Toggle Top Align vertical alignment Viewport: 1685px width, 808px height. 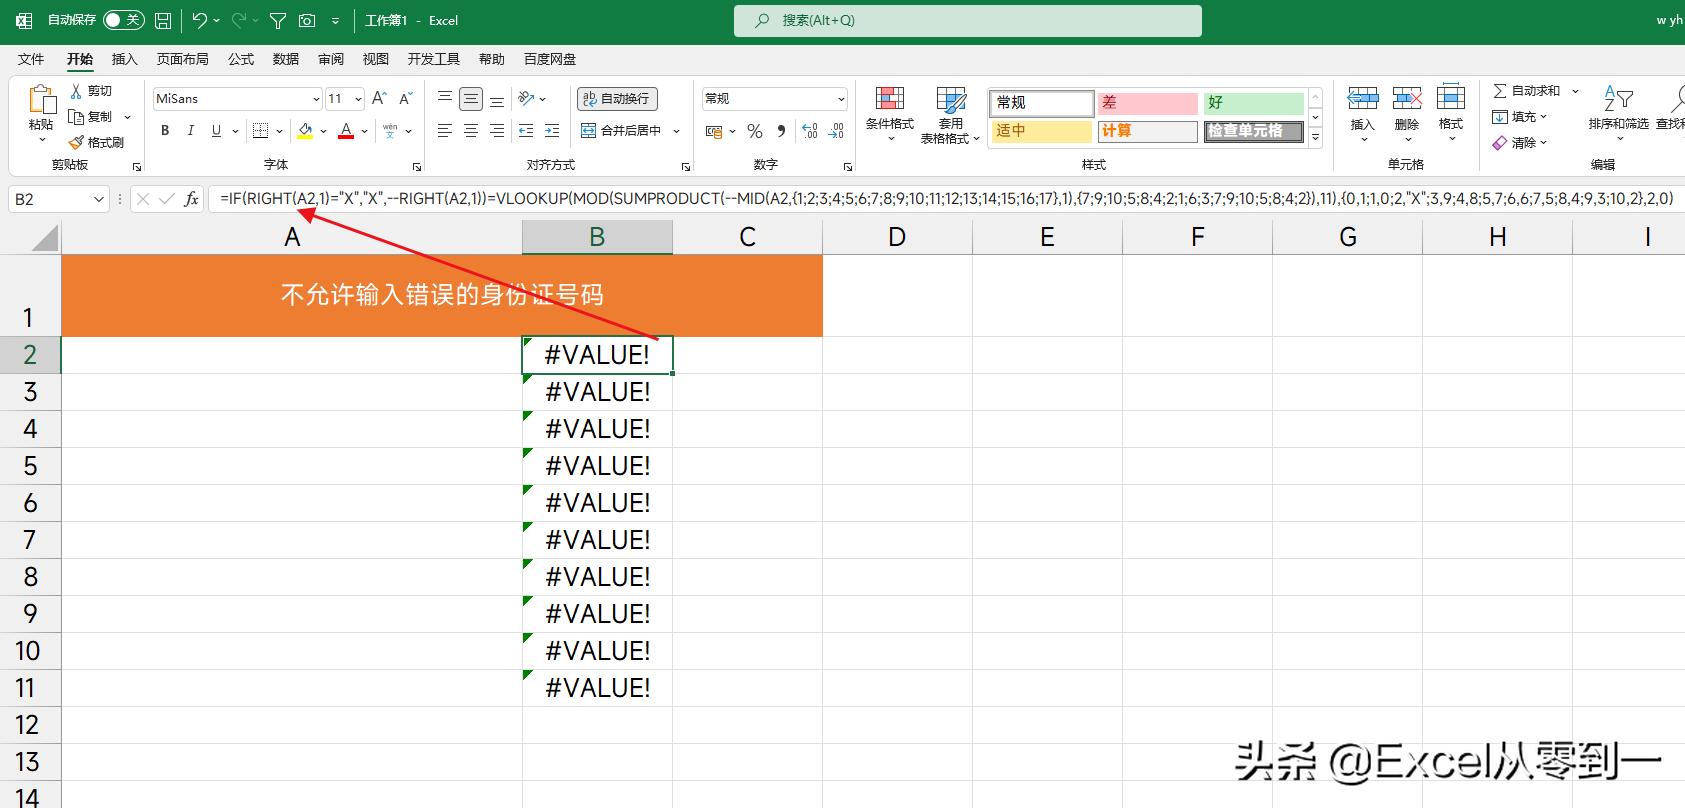(445, 98)
